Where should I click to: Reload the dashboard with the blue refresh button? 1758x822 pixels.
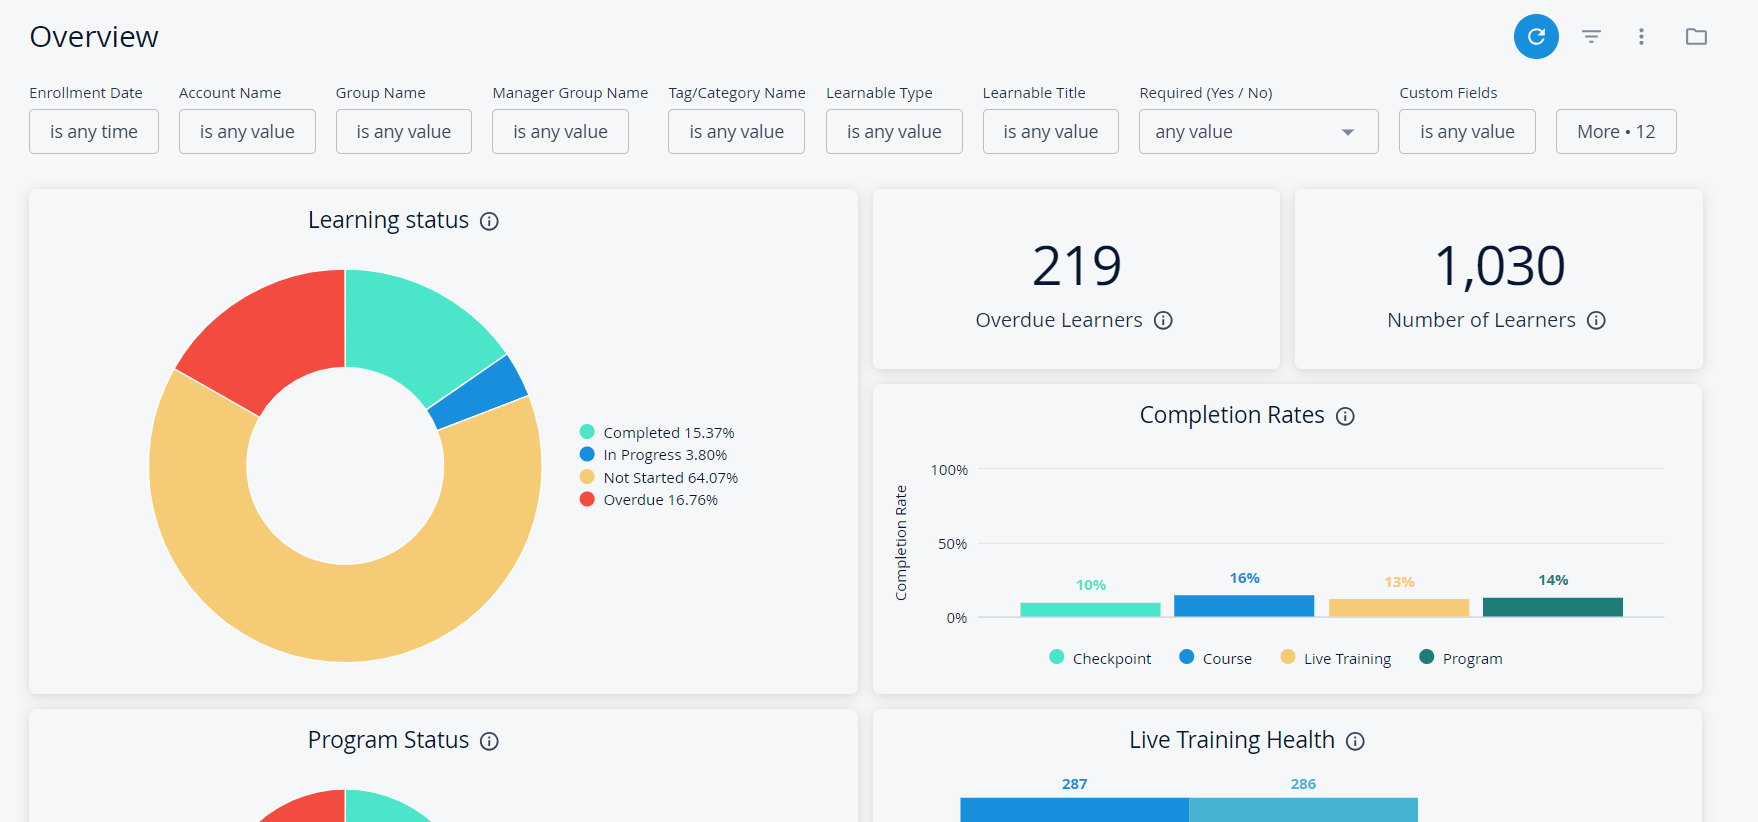[1536, 37]
